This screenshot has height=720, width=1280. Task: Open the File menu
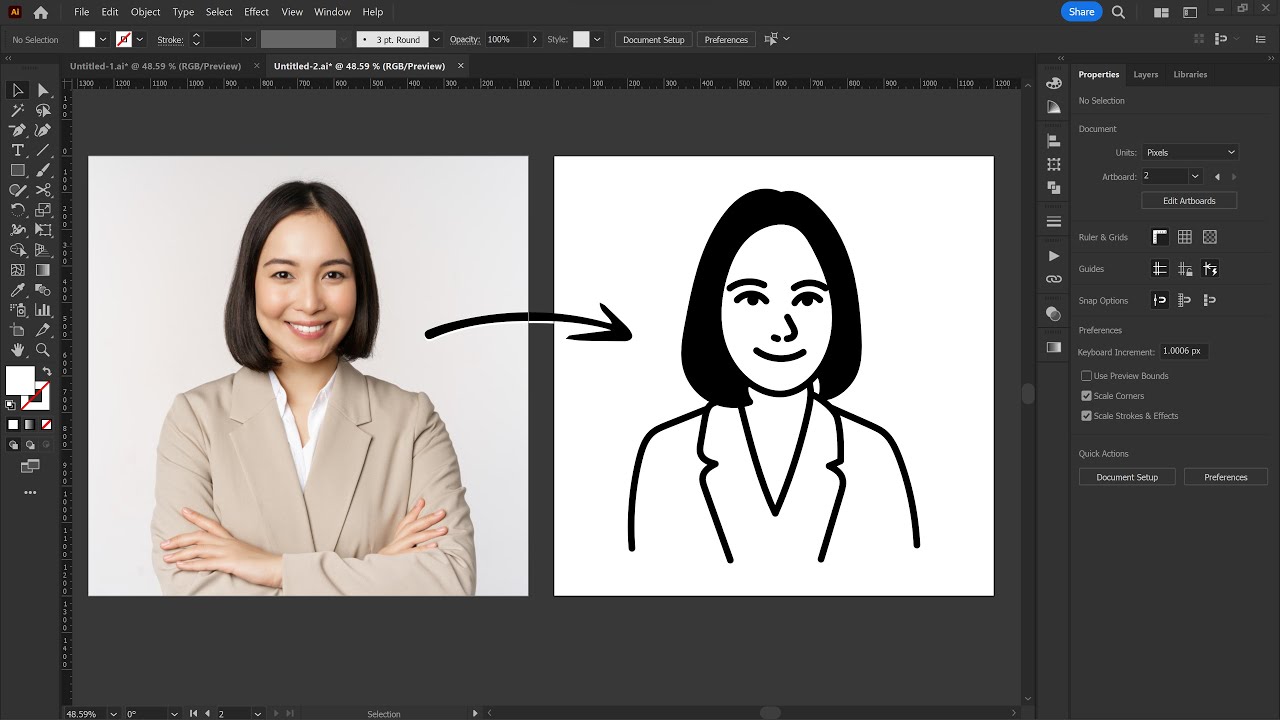point(81,12)
